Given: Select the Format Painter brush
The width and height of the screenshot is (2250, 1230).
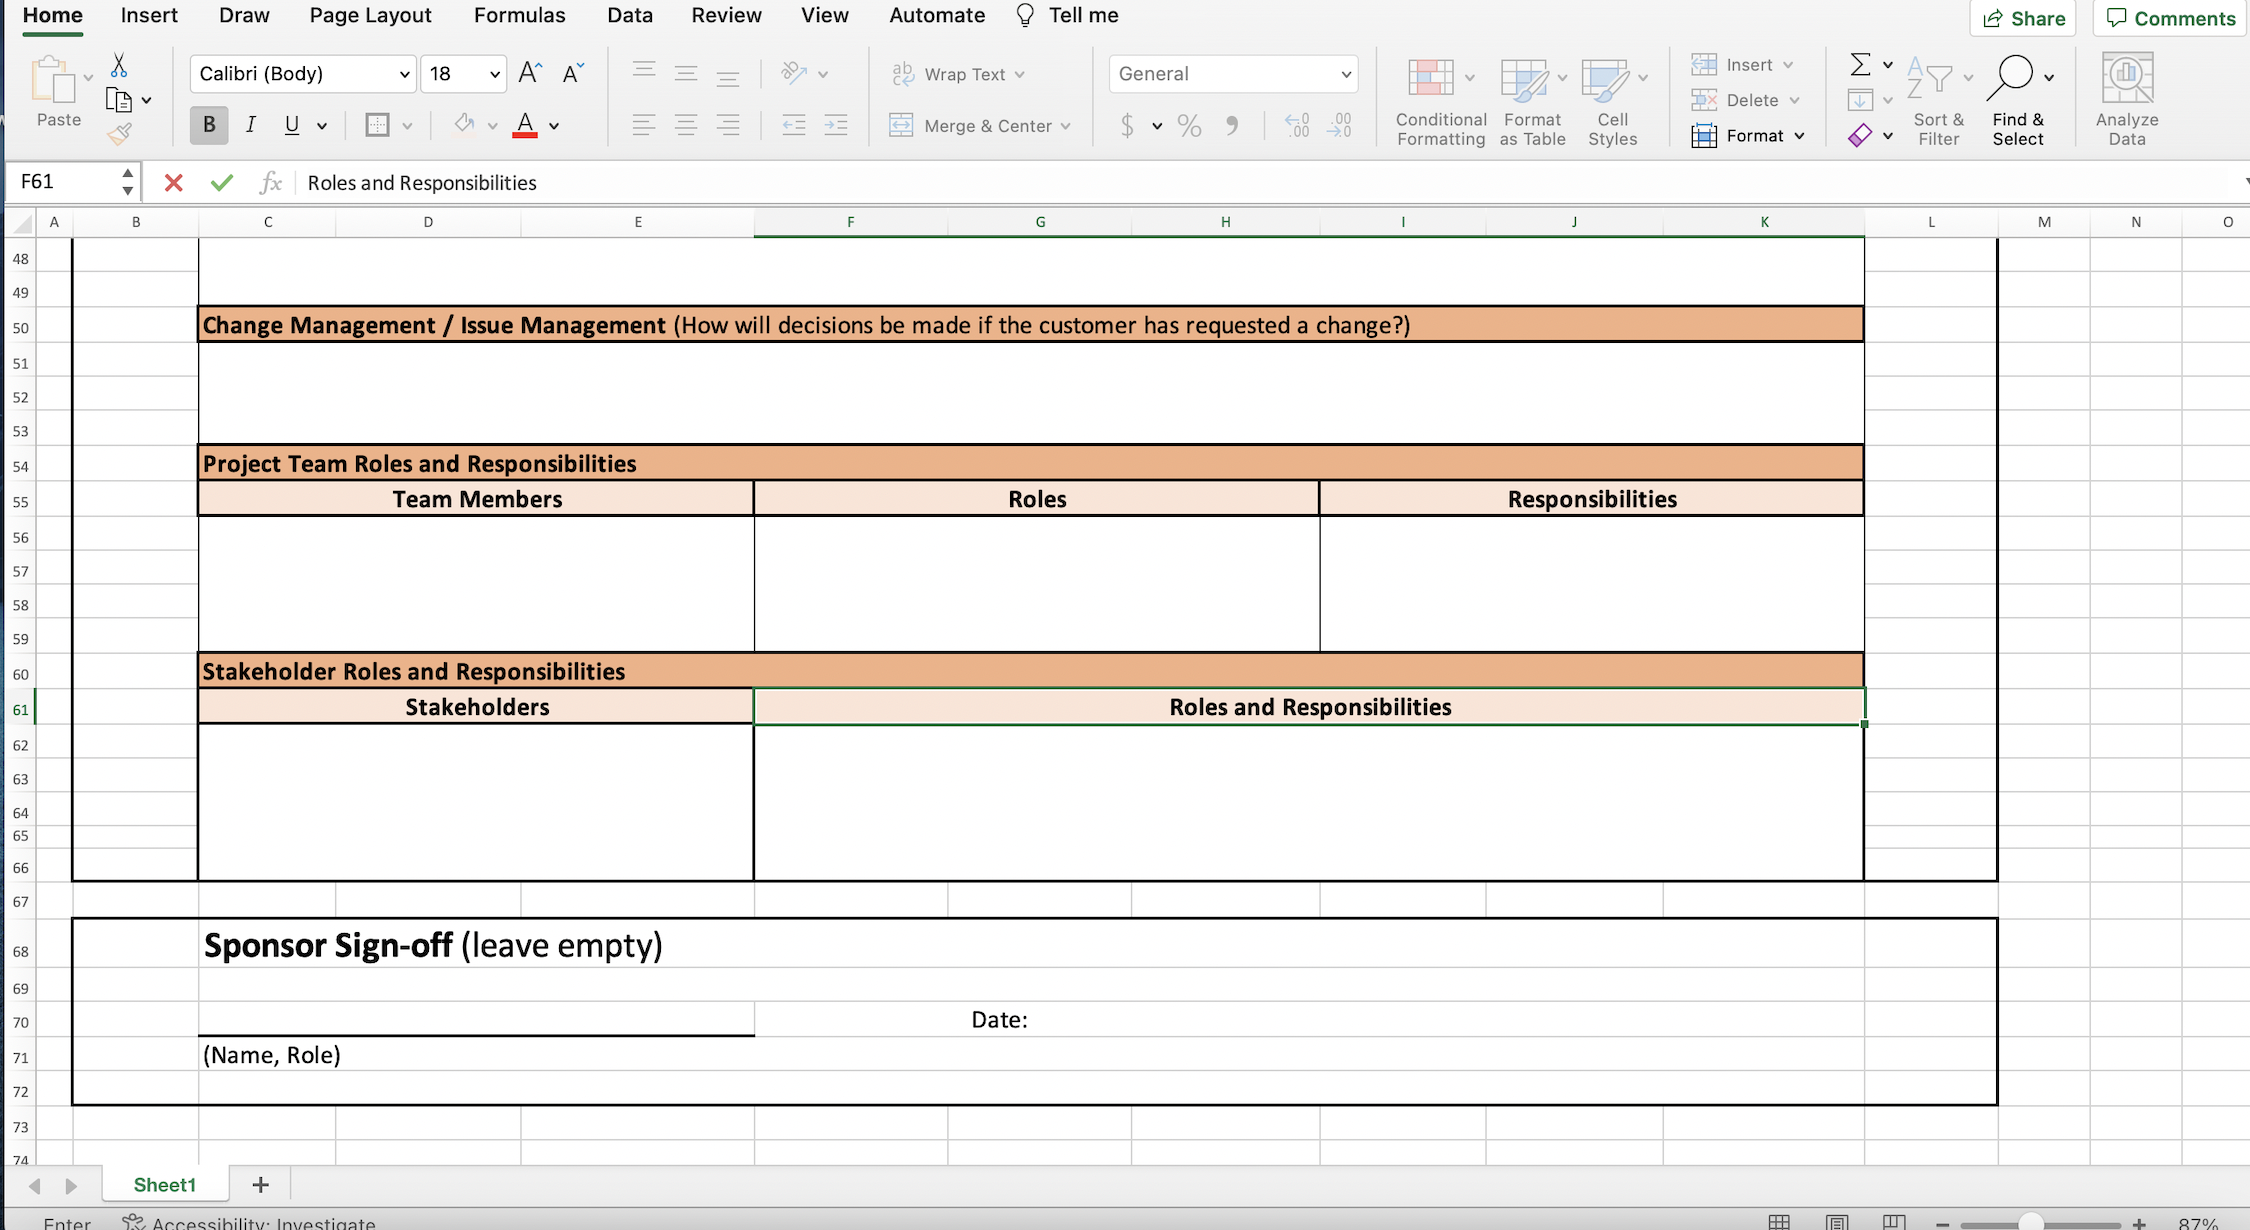Looking at the screenshot, I should (x=120, y=133).
